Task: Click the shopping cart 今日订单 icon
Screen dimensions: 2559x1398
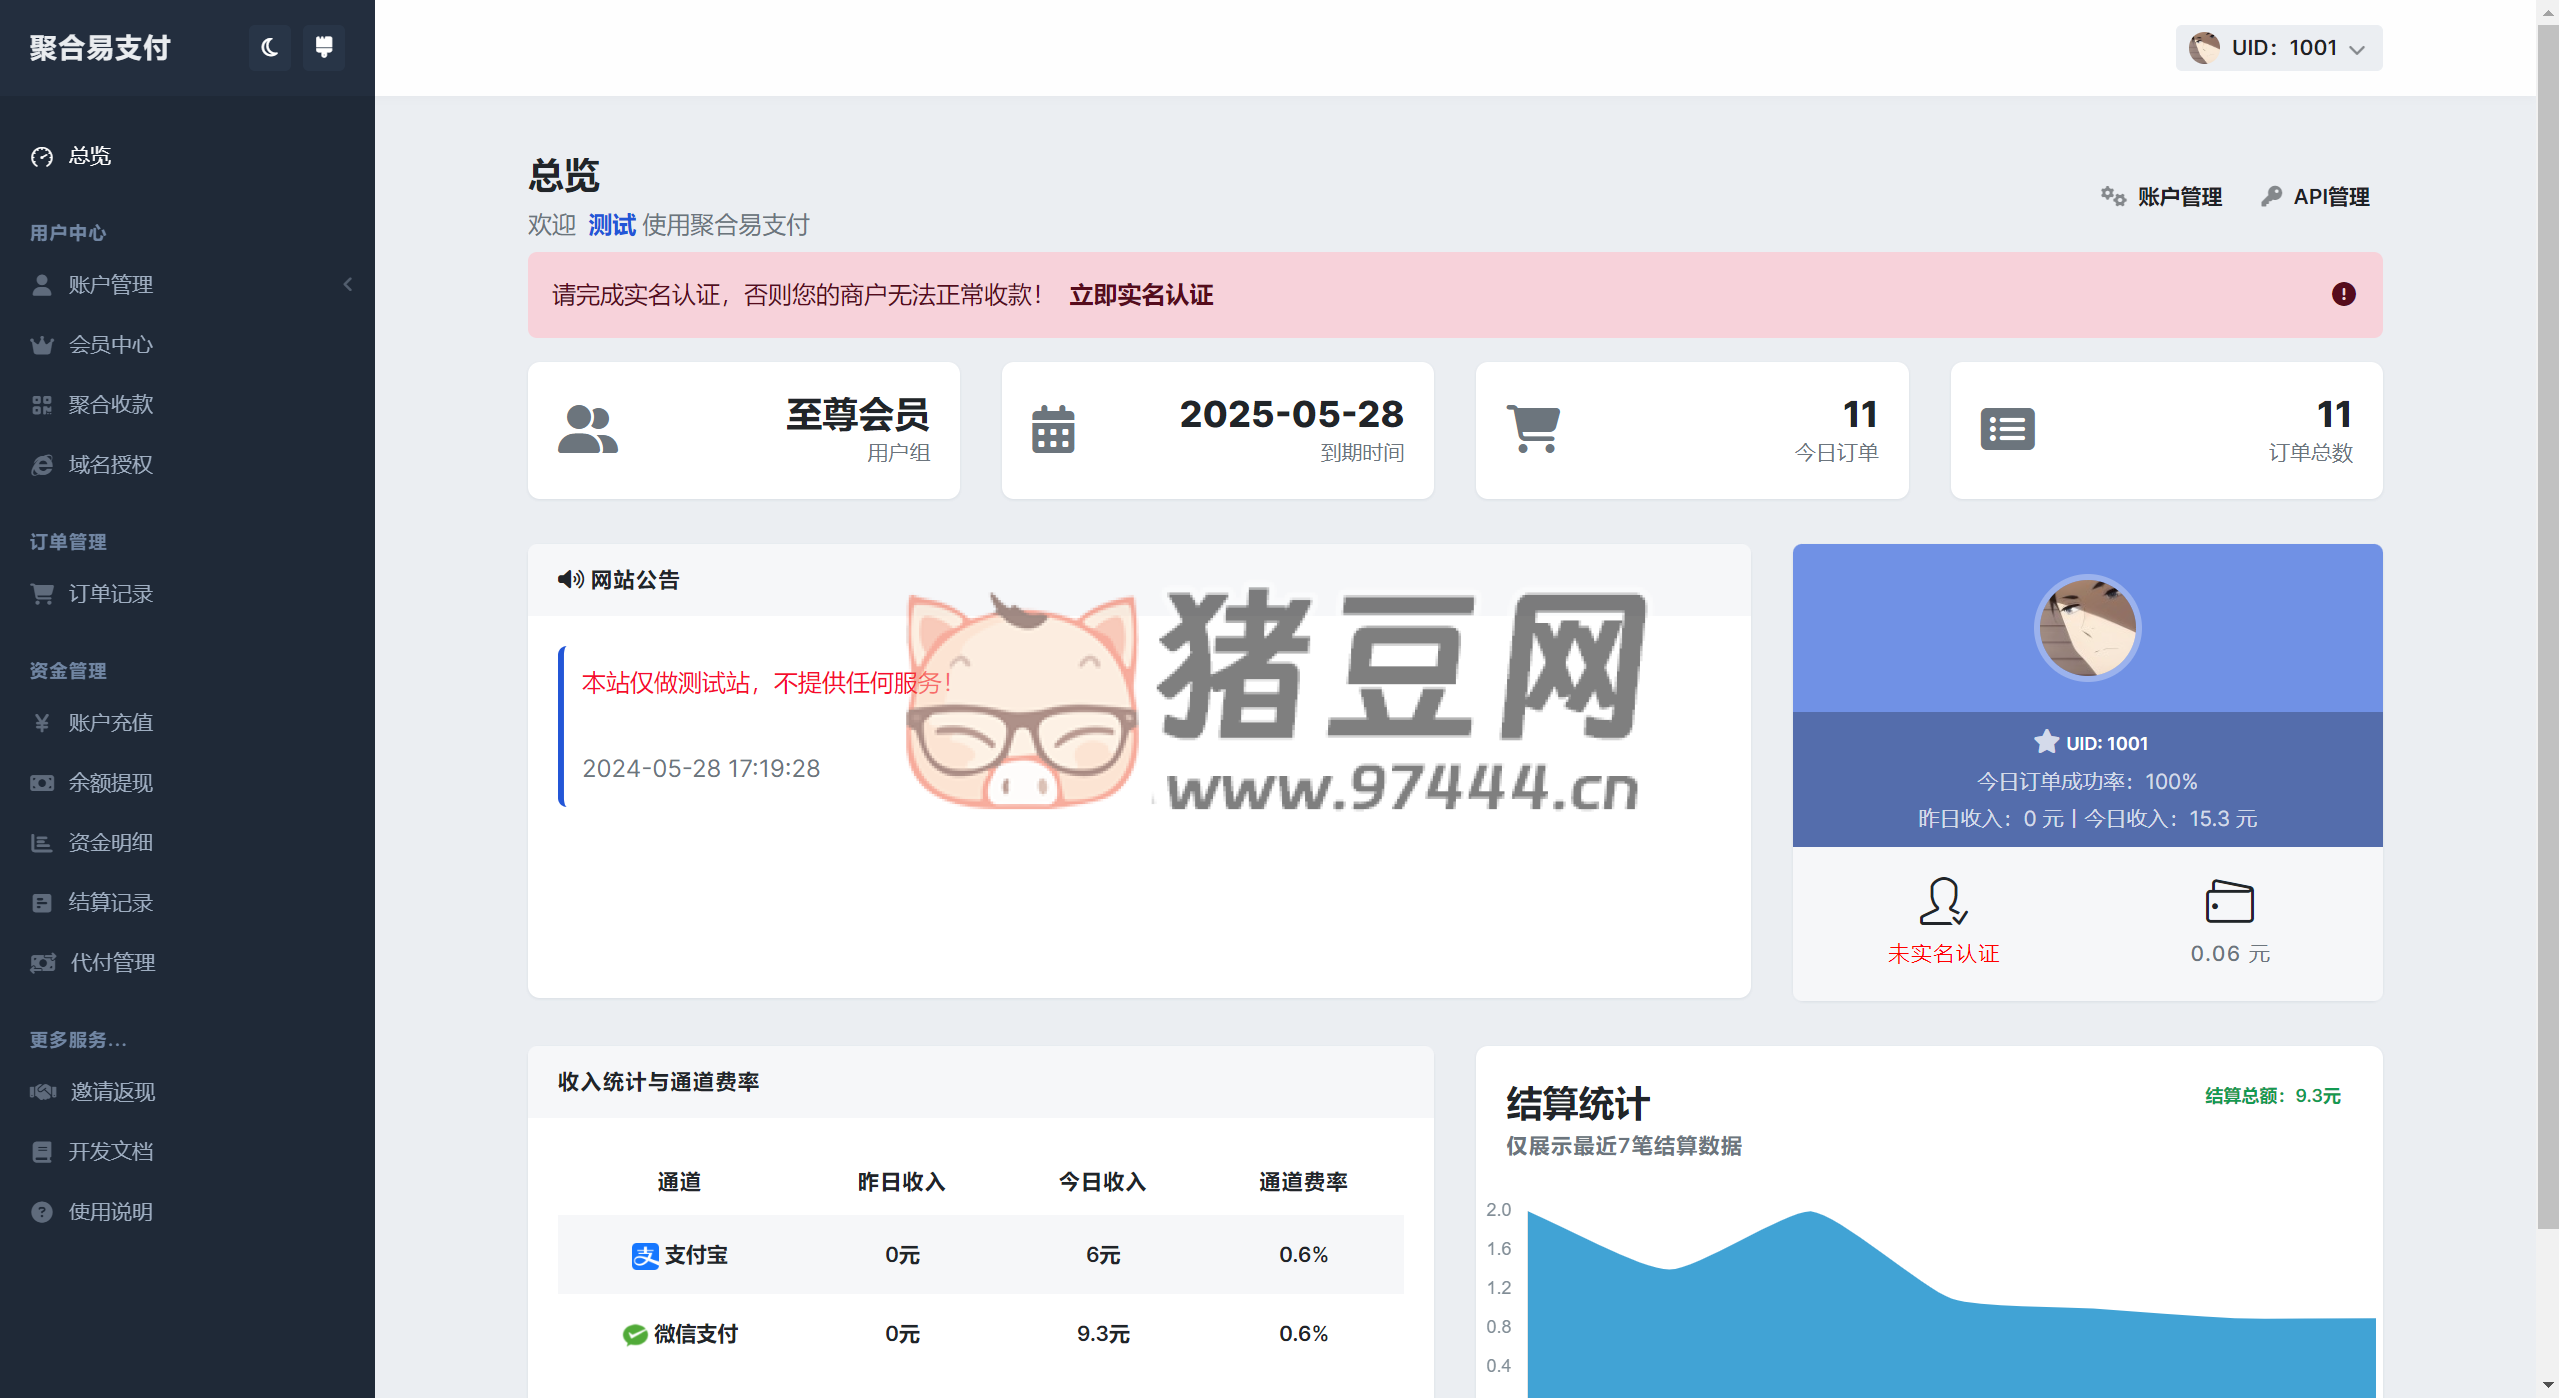Action: (1533, 429)
